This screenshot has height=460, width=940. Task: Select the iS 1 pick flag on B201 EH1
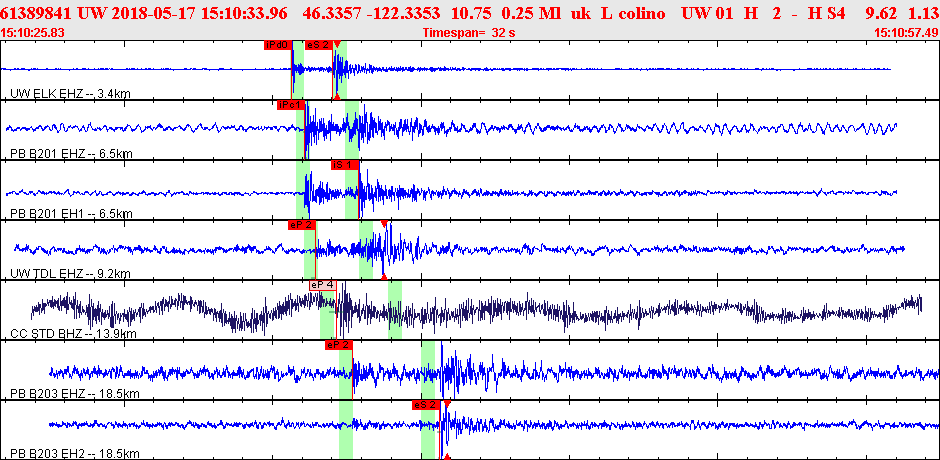[344, 165]
